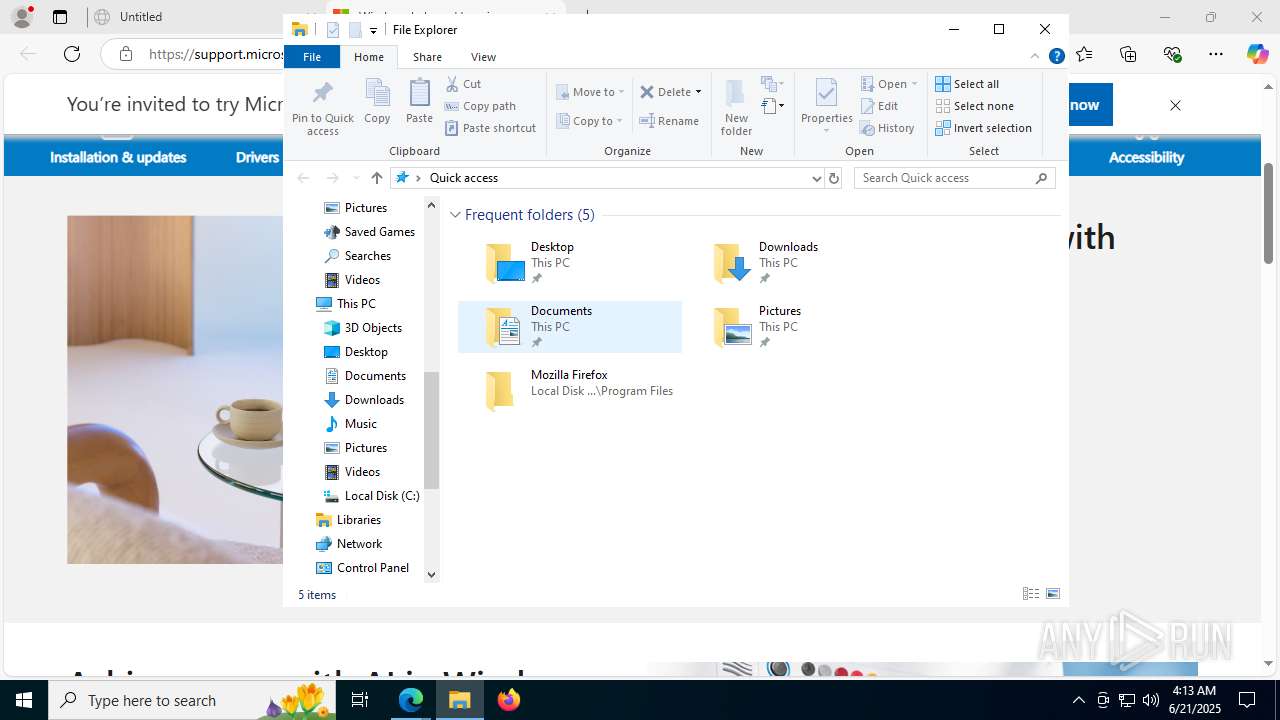Switch to the Share ribbon tab

427,57
